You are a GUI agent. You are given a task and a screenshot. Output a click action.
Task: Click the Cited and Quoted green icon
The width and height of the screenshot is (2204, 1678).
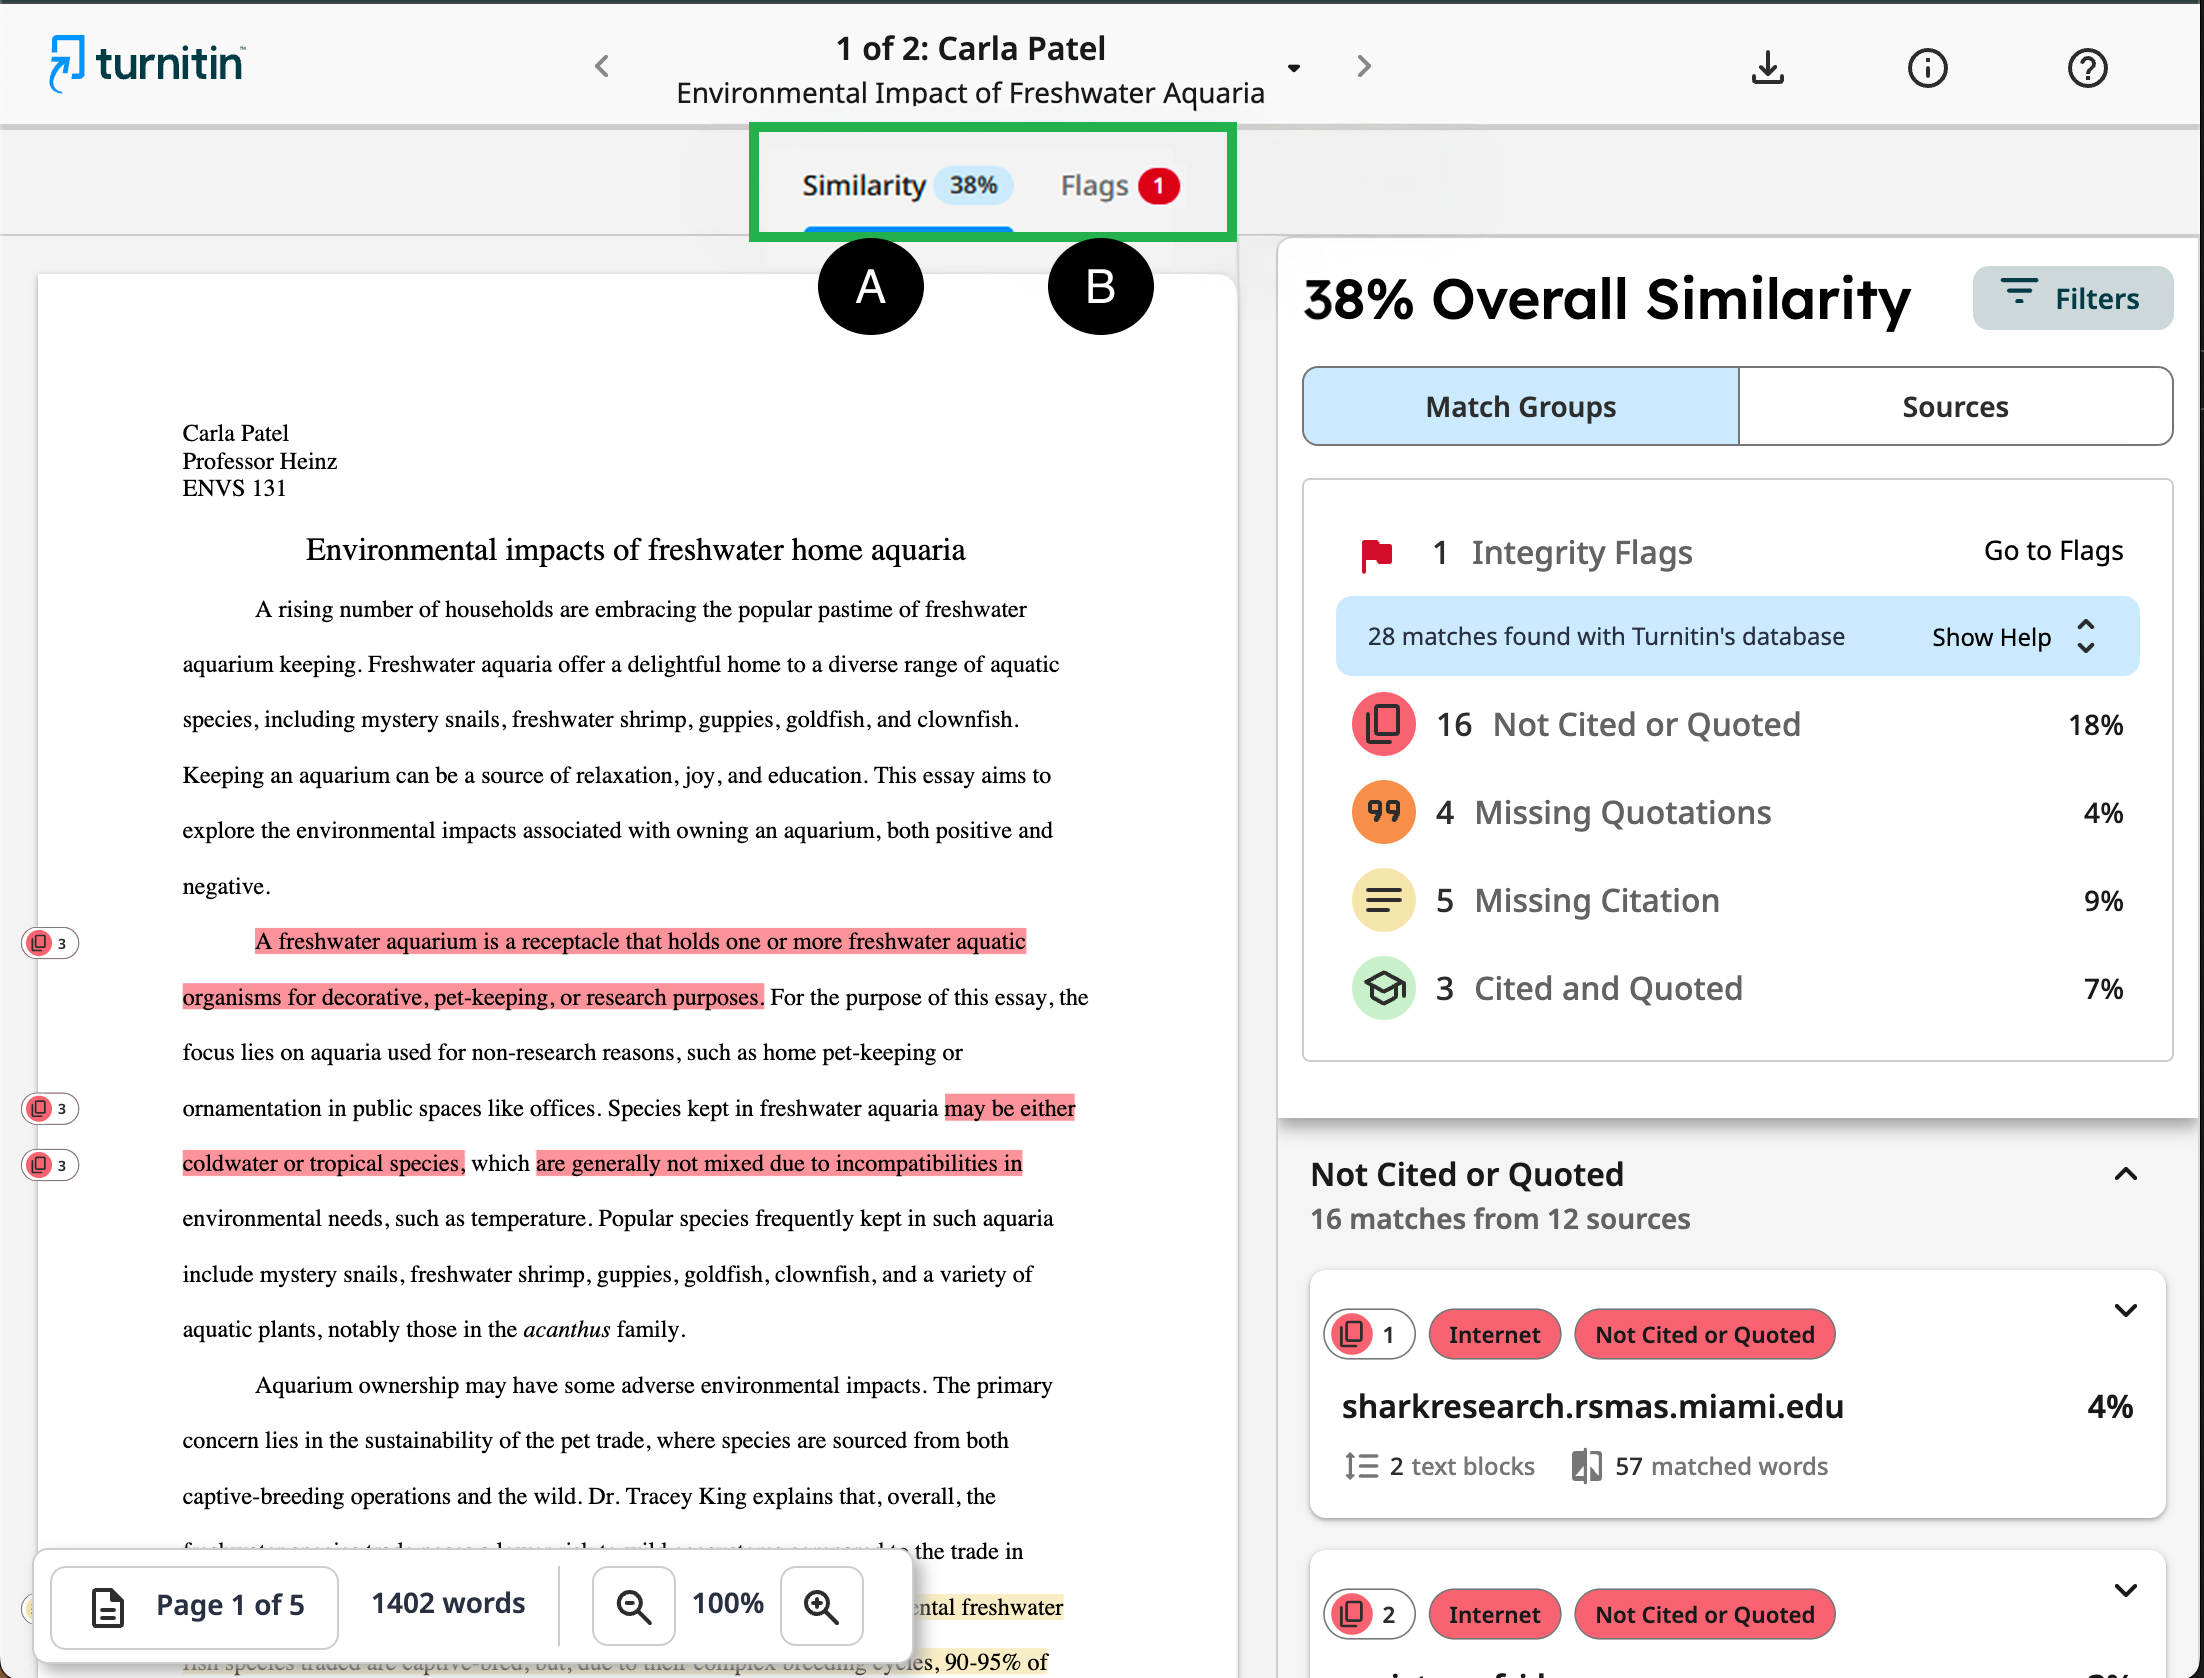point(1383,988)
